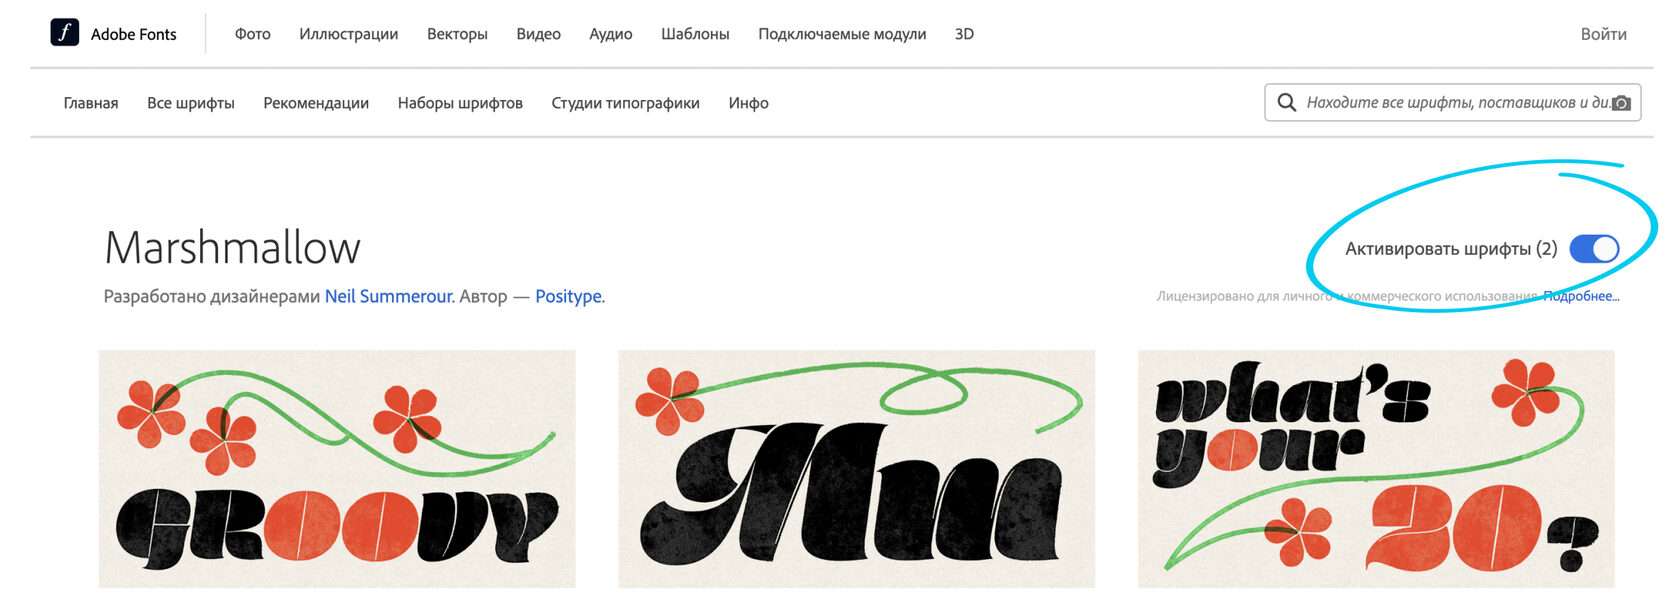1680x614 pixels.
Task: Open the Фото menu item
Action: tap(252, 34)
